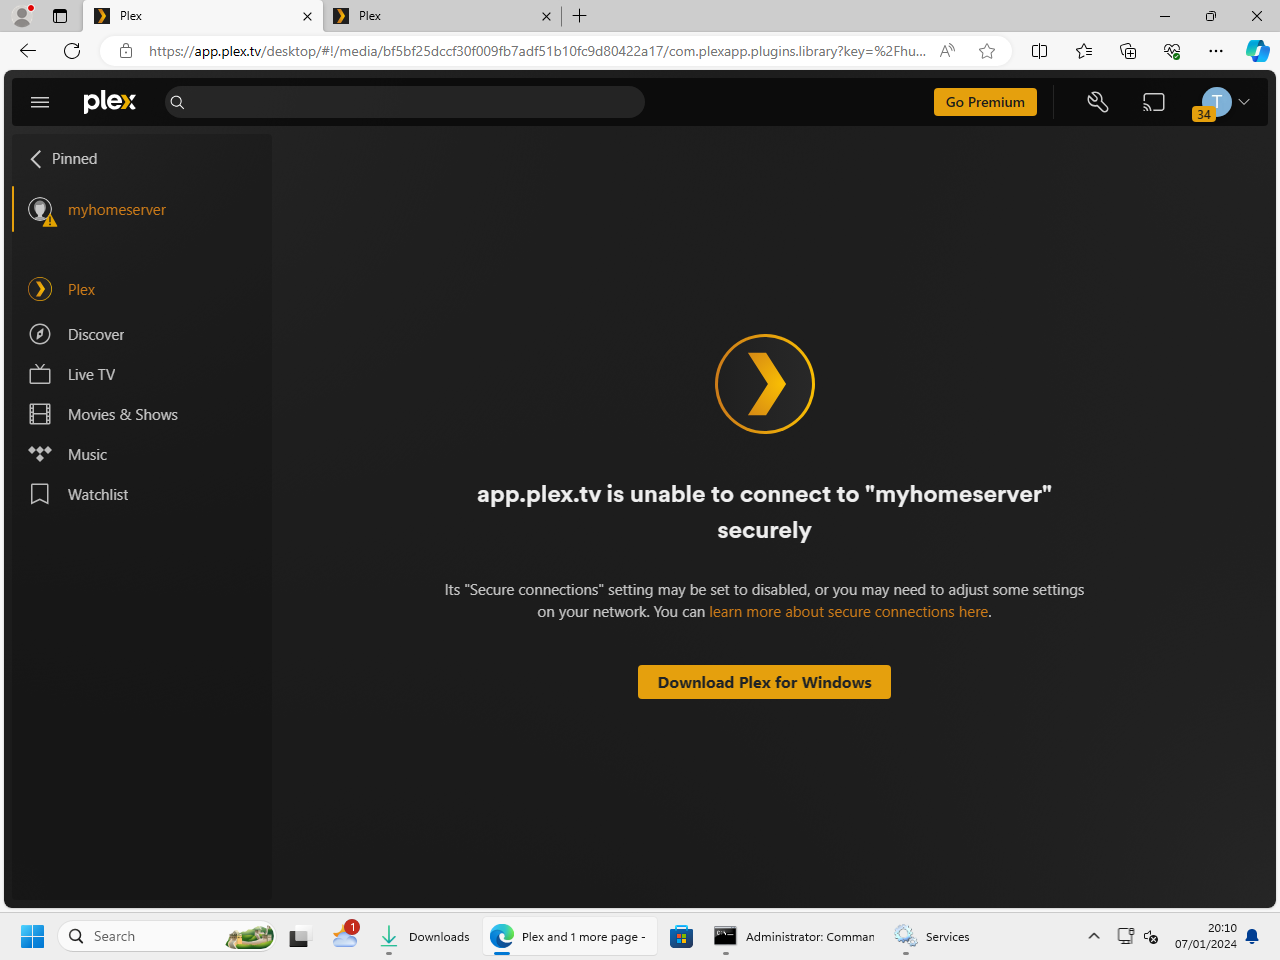Viewport: 1280px width, 960px height.
Task: Click the Plex chevron sidebar icon
Action: (x=40, y=289)
